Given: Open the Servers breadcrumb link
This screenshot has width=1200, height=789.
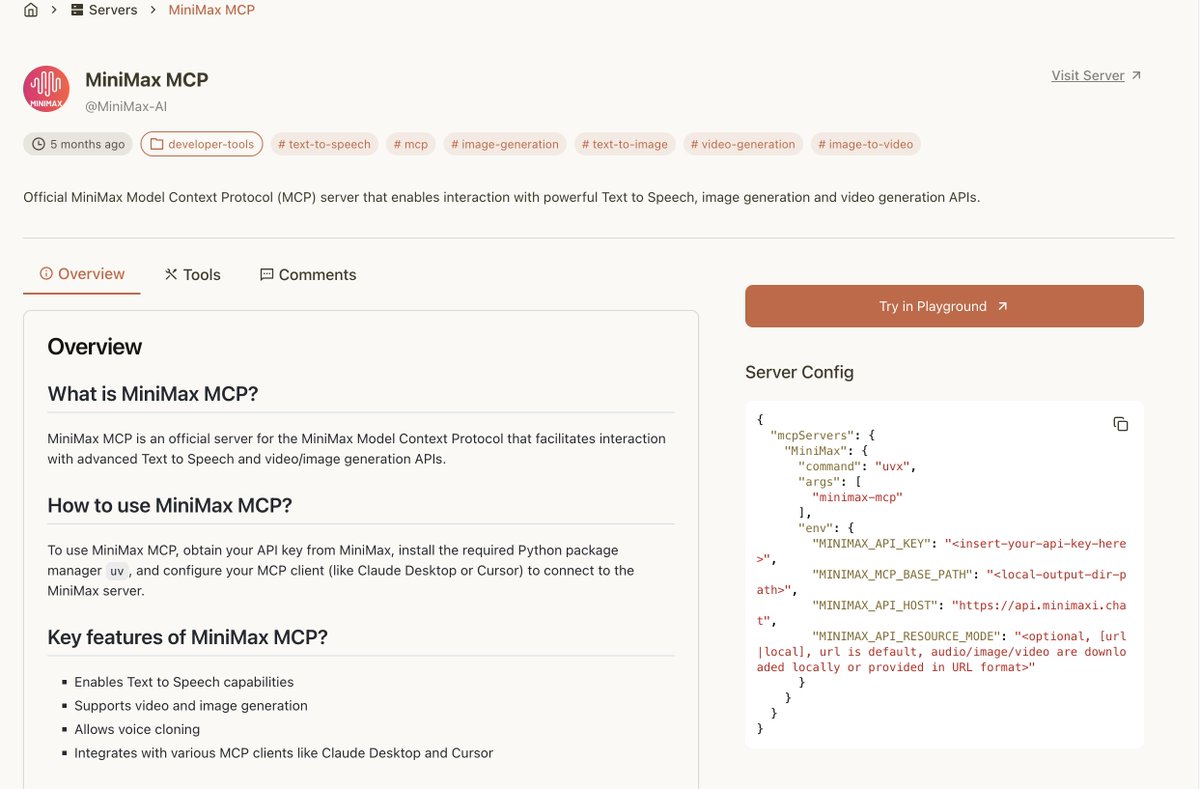Looking at the screenshot, I should point(105,10).
